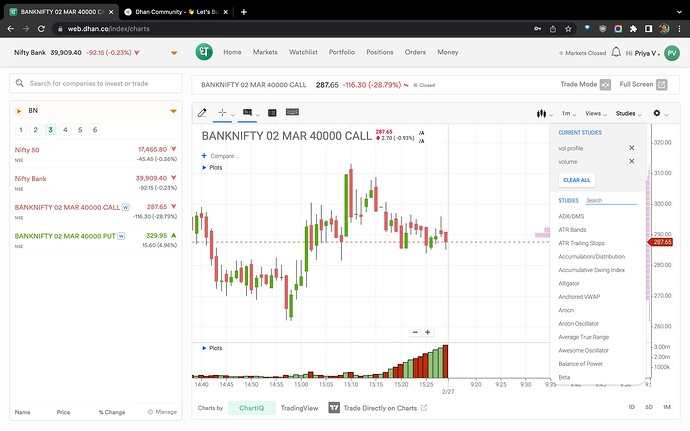Expand the BN watchlist dropdown
This screenshot has height=431, width=690.
173,111
